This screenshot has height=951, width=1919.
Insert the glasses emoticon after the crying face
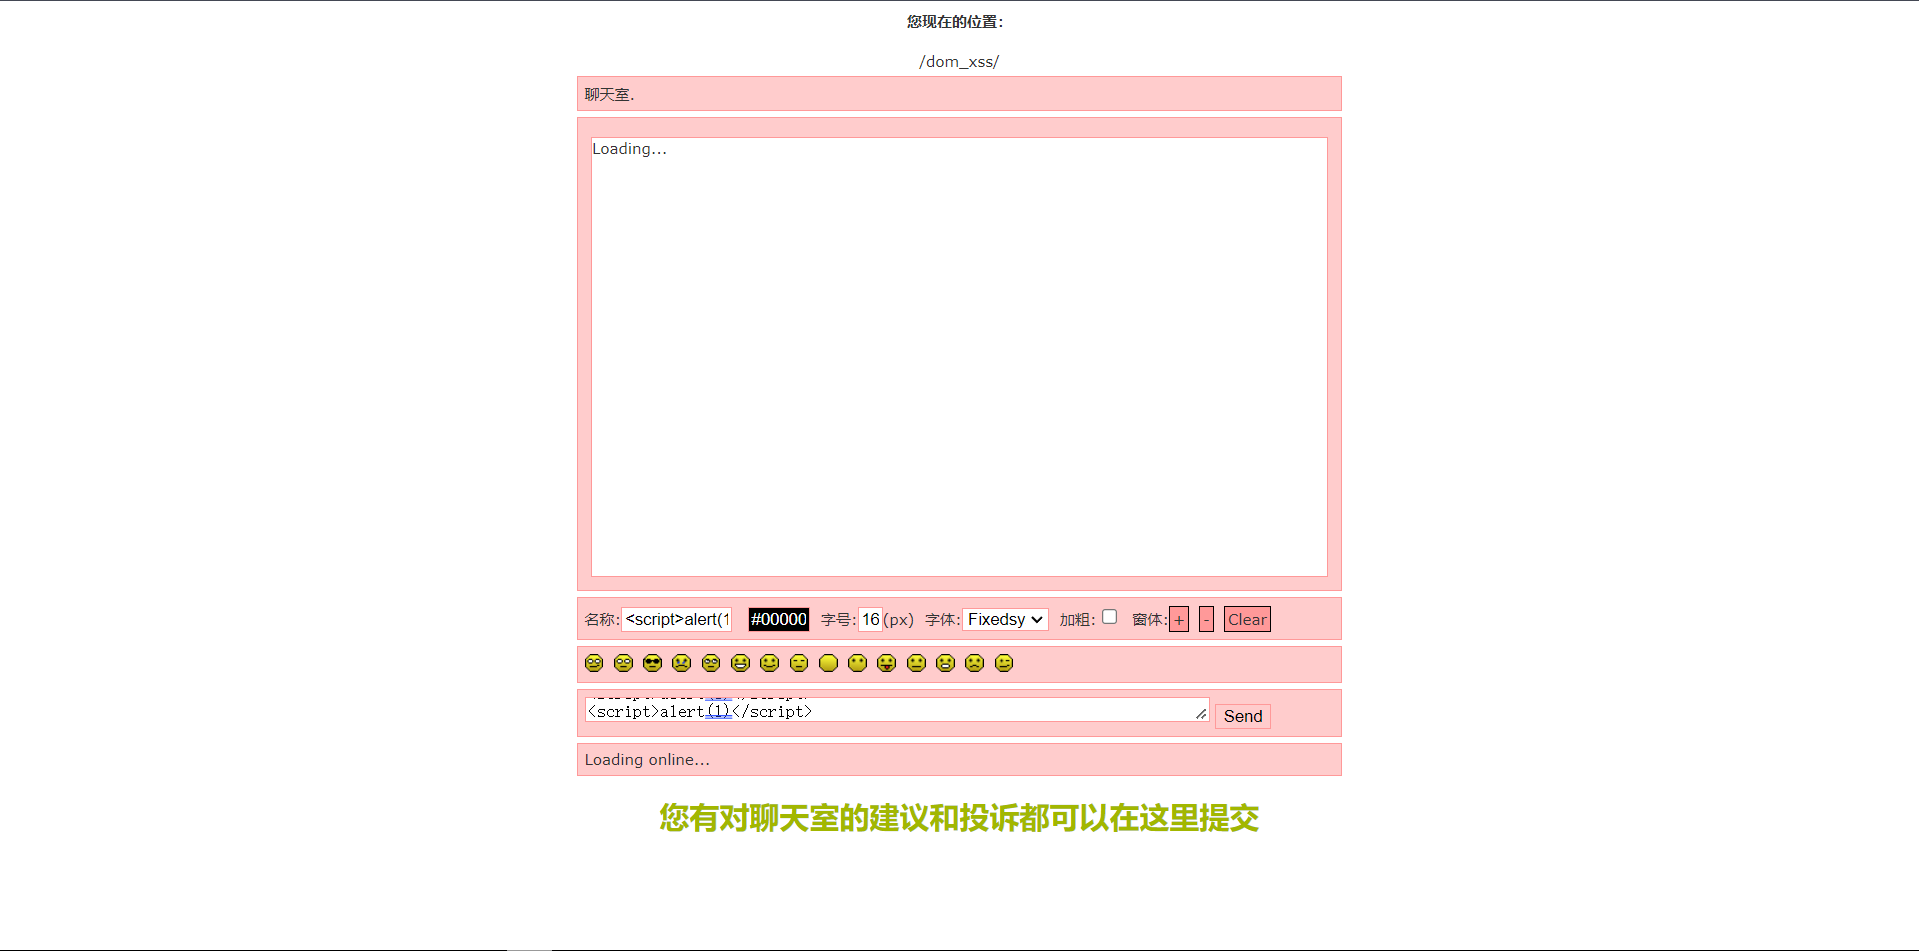tap(711, 663)
